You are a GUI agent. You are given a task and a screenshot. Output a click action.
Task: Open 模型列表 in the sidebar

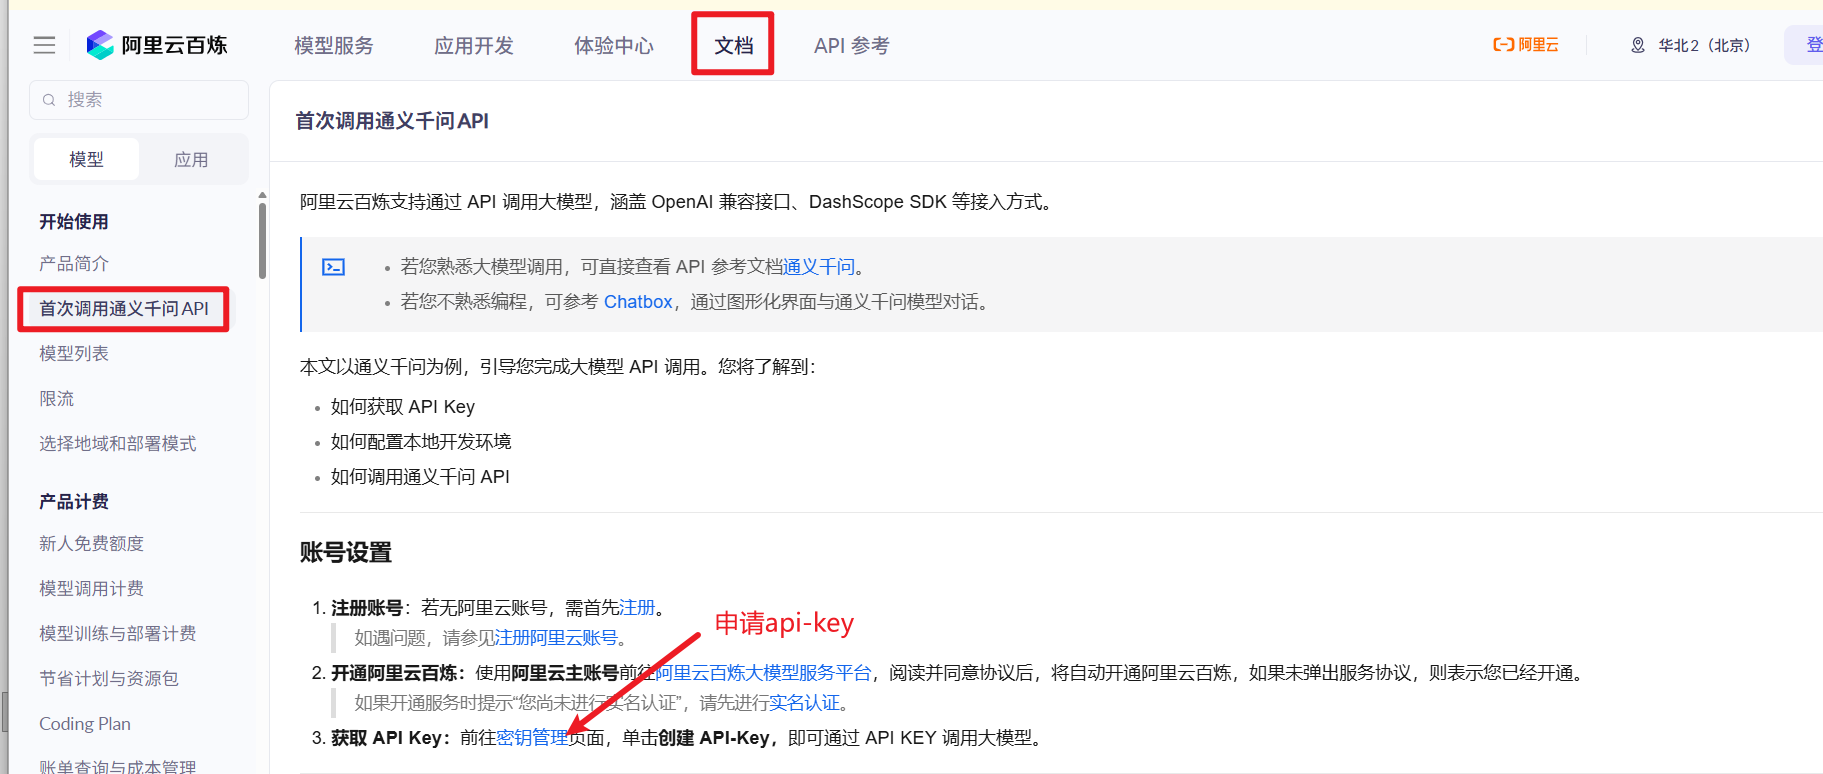click(74, 354)
